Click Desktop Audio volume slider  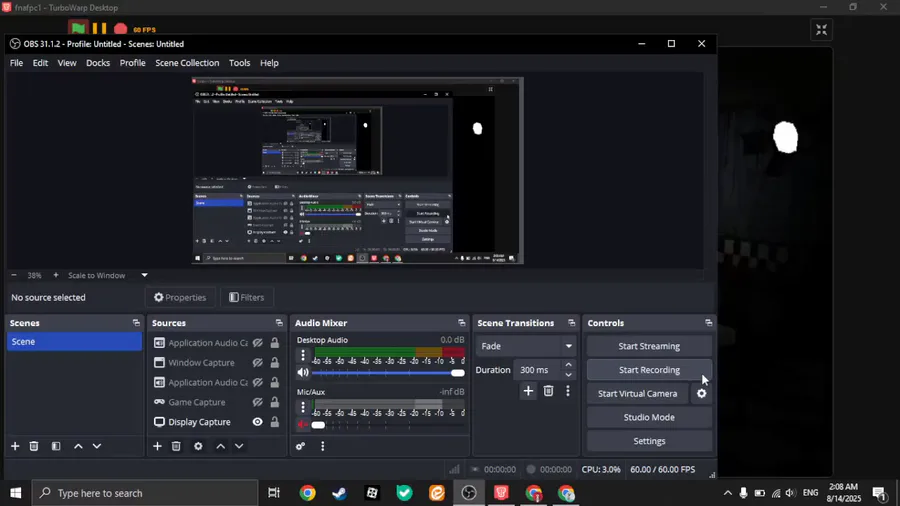389,373
